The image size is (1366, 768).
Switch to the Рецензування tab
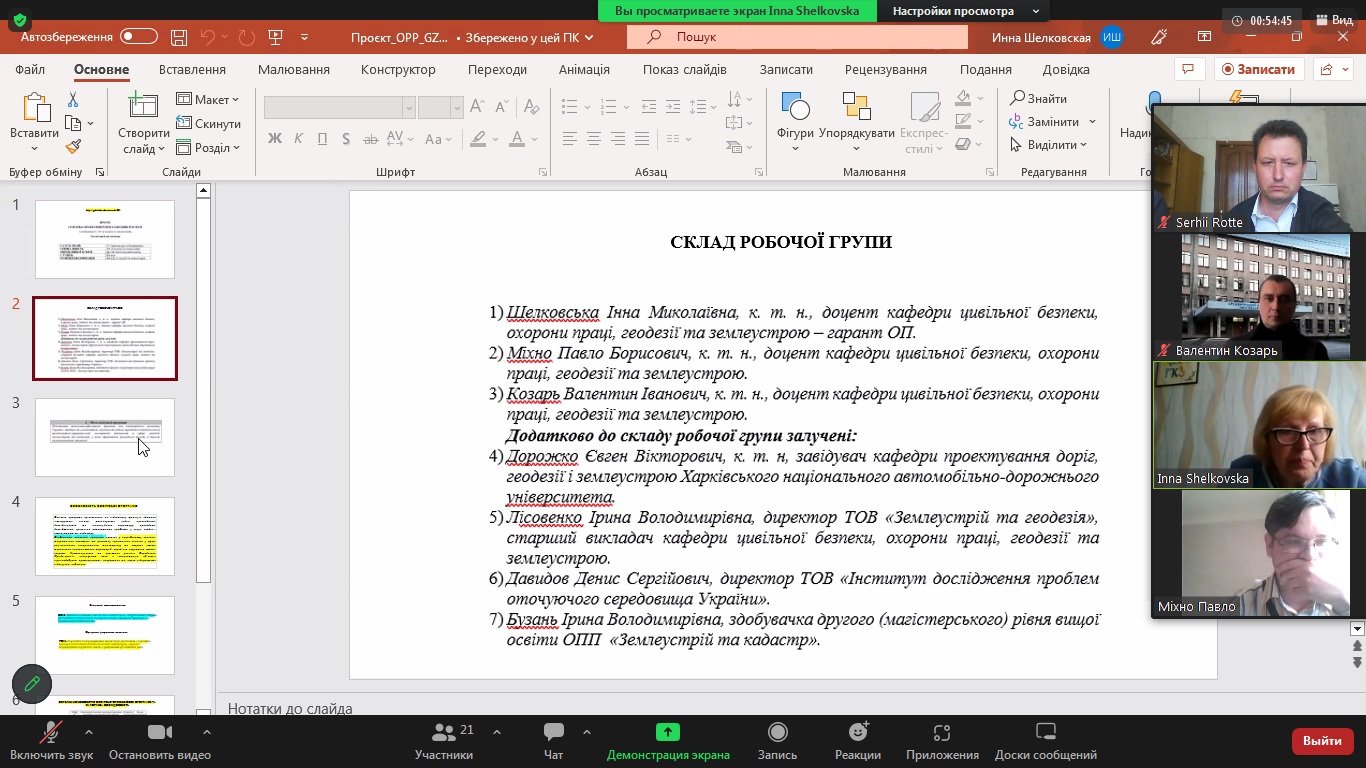[x=885, y=69]
